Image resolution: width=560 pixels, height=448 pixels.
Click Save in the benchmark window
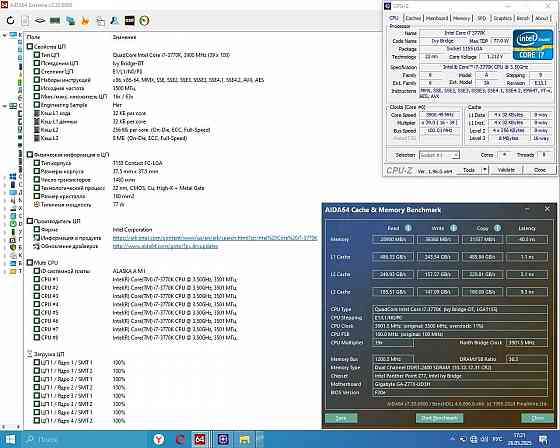341,418
